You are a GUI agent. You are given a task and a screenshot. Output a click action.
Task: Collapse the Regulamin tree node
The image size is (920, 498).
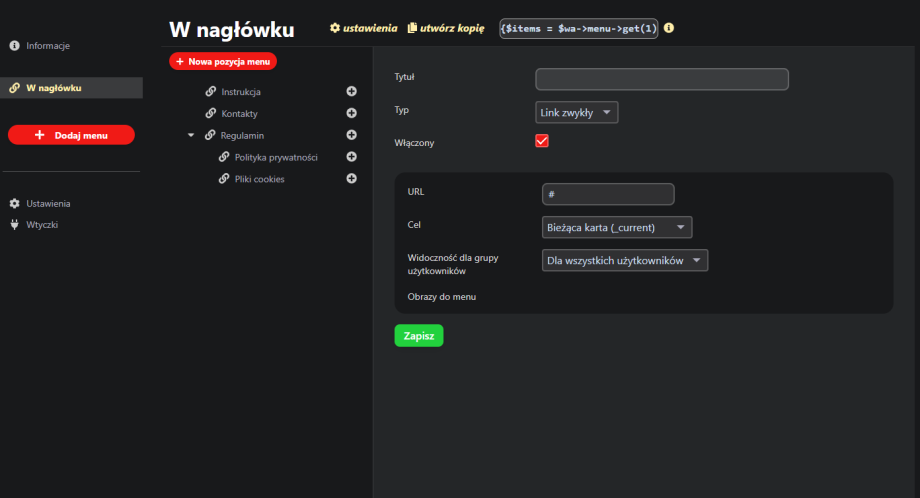click(191, 135)
